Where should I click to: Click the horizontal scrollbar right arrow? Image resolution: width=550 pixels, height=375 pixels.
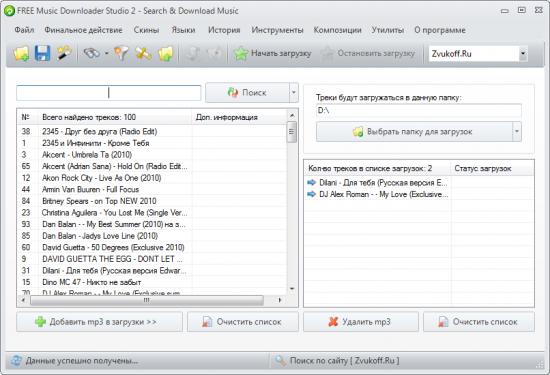tap(280, 300)
